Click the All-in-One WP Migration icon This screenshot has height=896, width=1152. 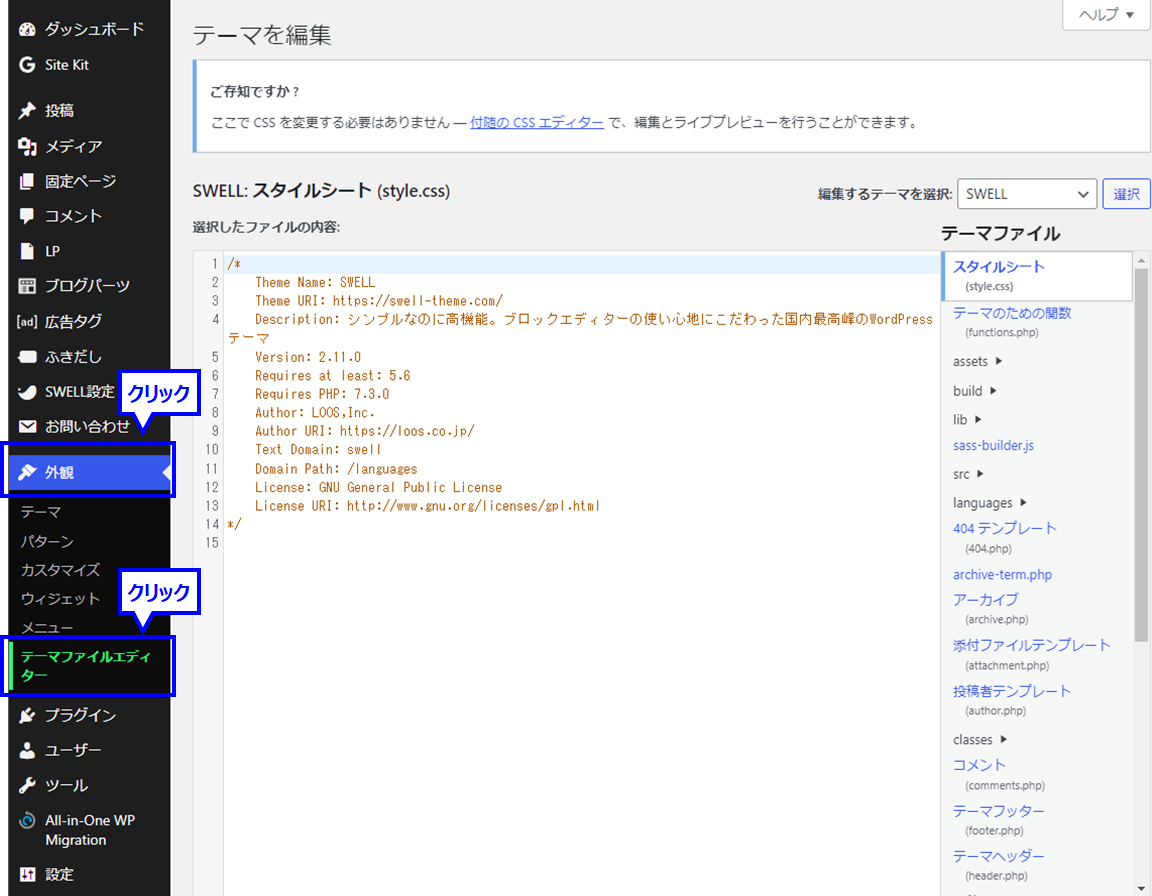pyautogui.click(x=25, y=821)
